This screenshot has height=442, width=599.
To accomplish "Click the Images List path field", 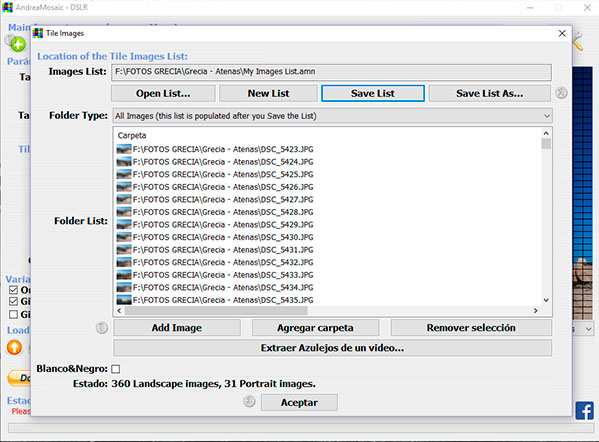I will coord(331,72).
